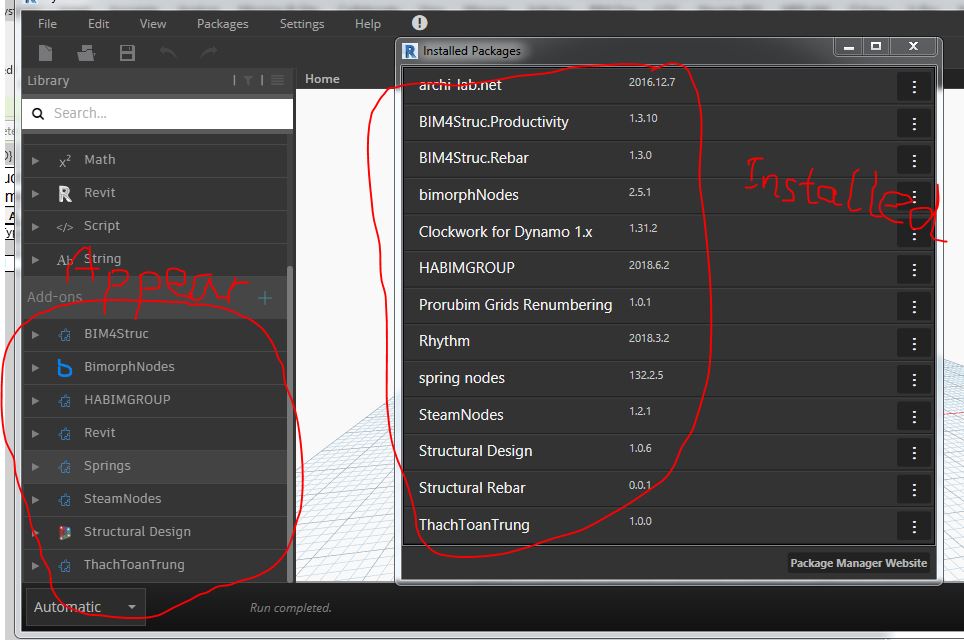
Task: Open the Automatic run mode dropdown
Action: click(x=85, y=607)
